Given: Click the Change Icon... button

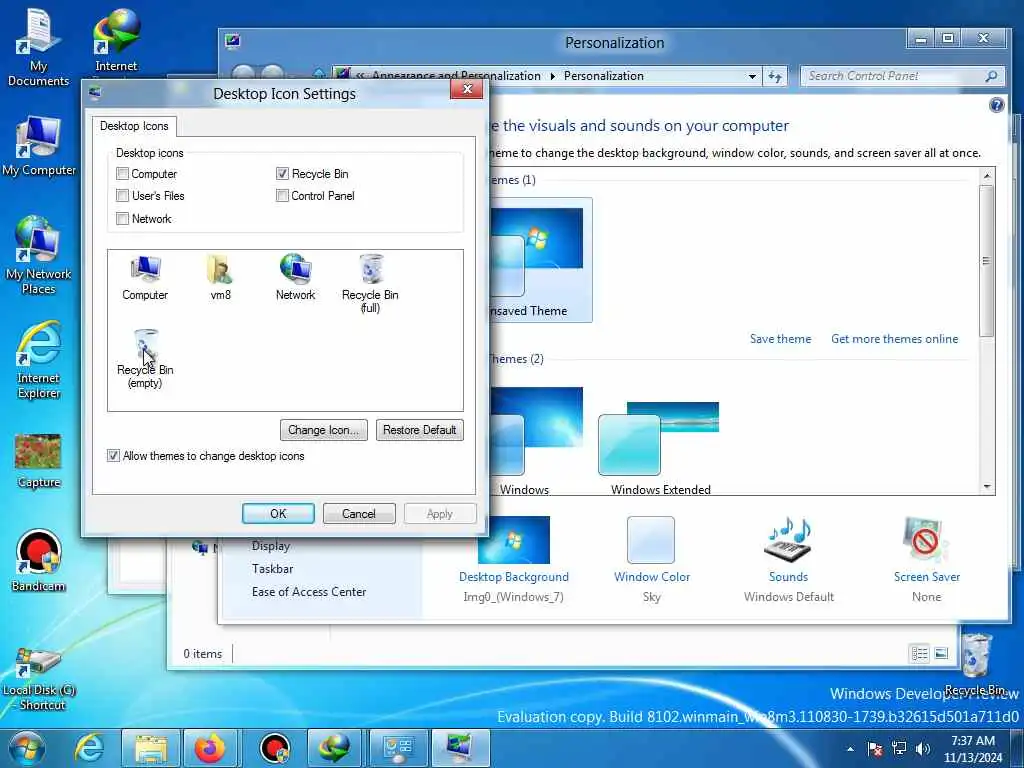Looking at the screenshot, I should click(x=323, y=430).
